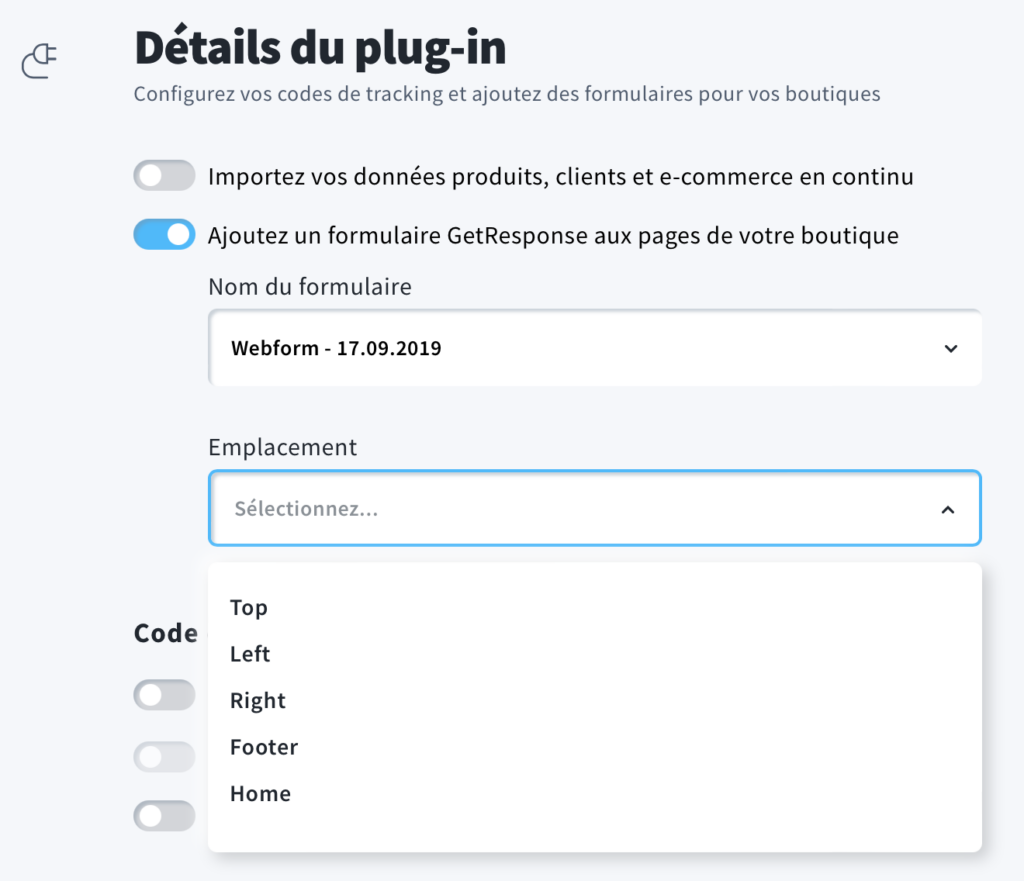The image size is (1024, 881).
Task: Select Footer as form placement
Action: (264, 746)
